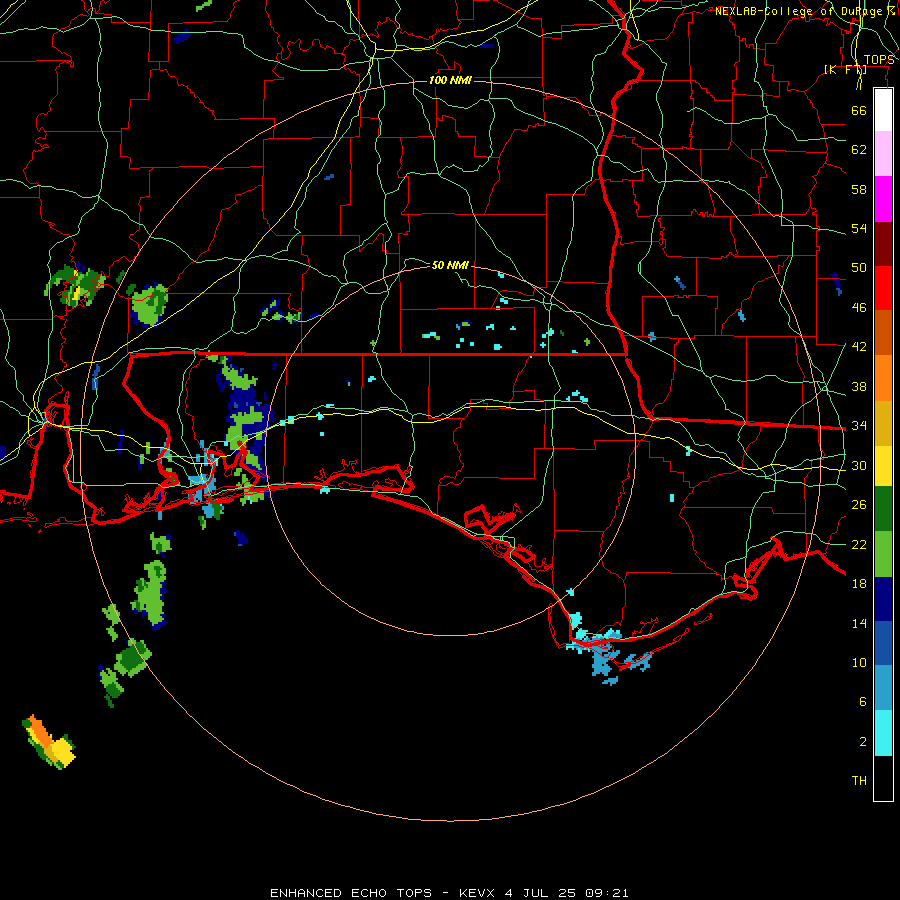
Task: Click the 'NEXLAB-College of DuPage' credit text
Action: pyautogui.click(x=799, y=11)
